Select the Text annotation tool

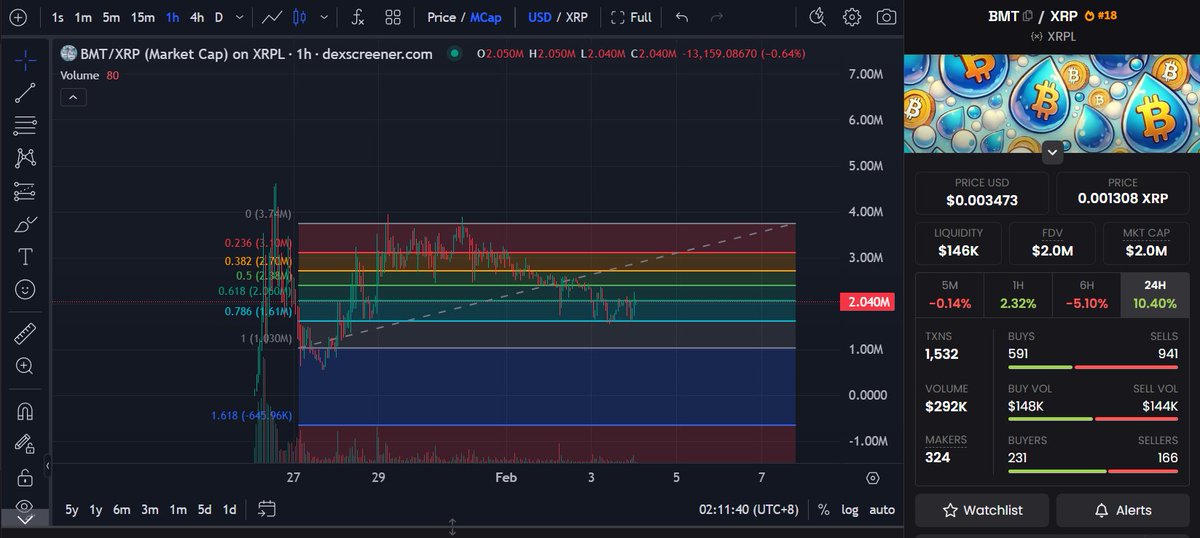[26, 257]
